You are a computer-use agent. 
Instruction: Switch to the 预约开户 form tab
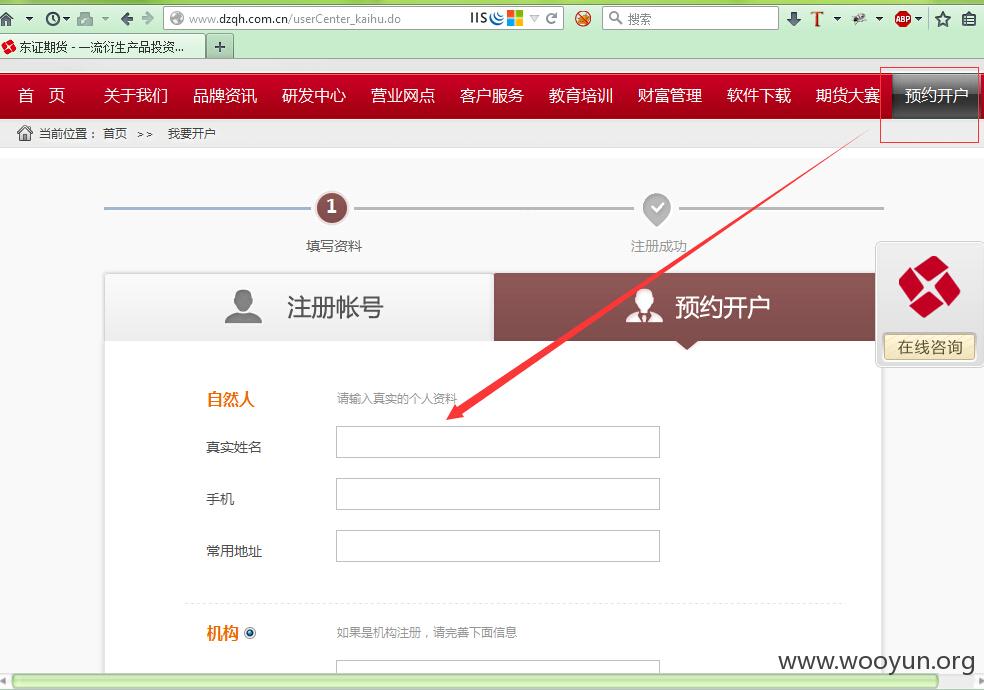coord(685,307)
